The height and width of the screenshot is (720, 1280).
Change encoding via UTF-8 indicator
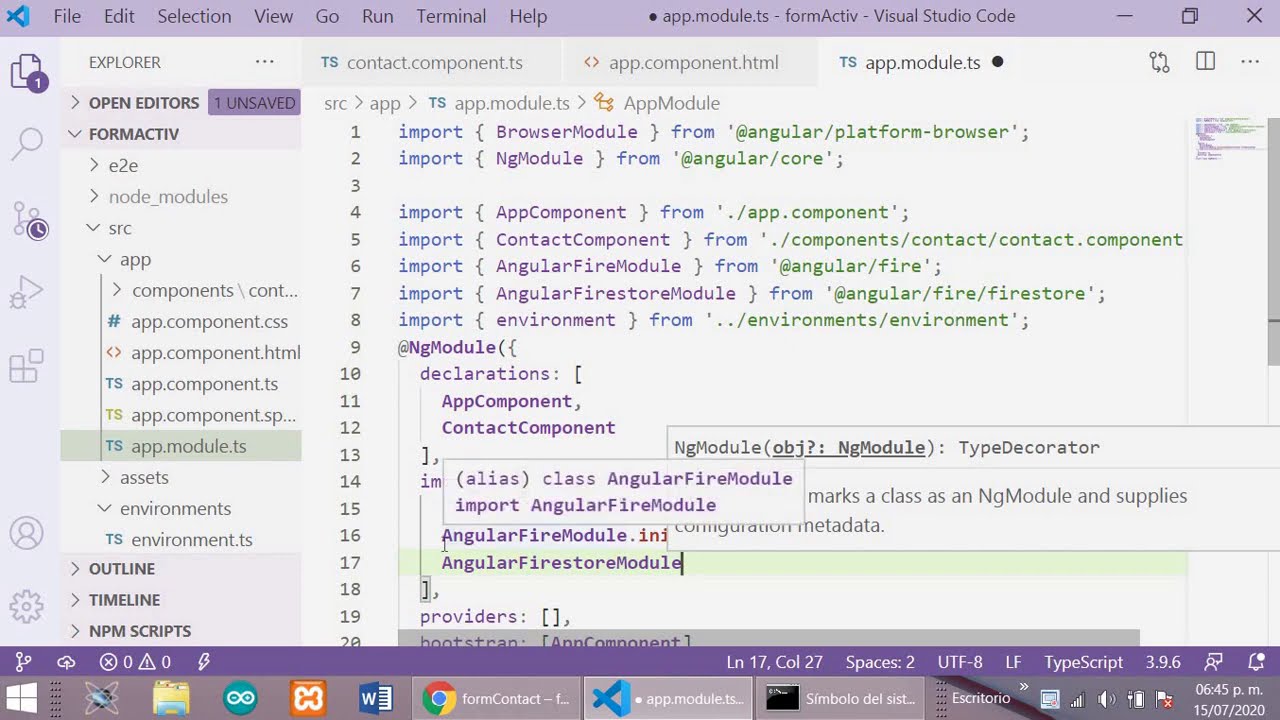coord(960,662)
